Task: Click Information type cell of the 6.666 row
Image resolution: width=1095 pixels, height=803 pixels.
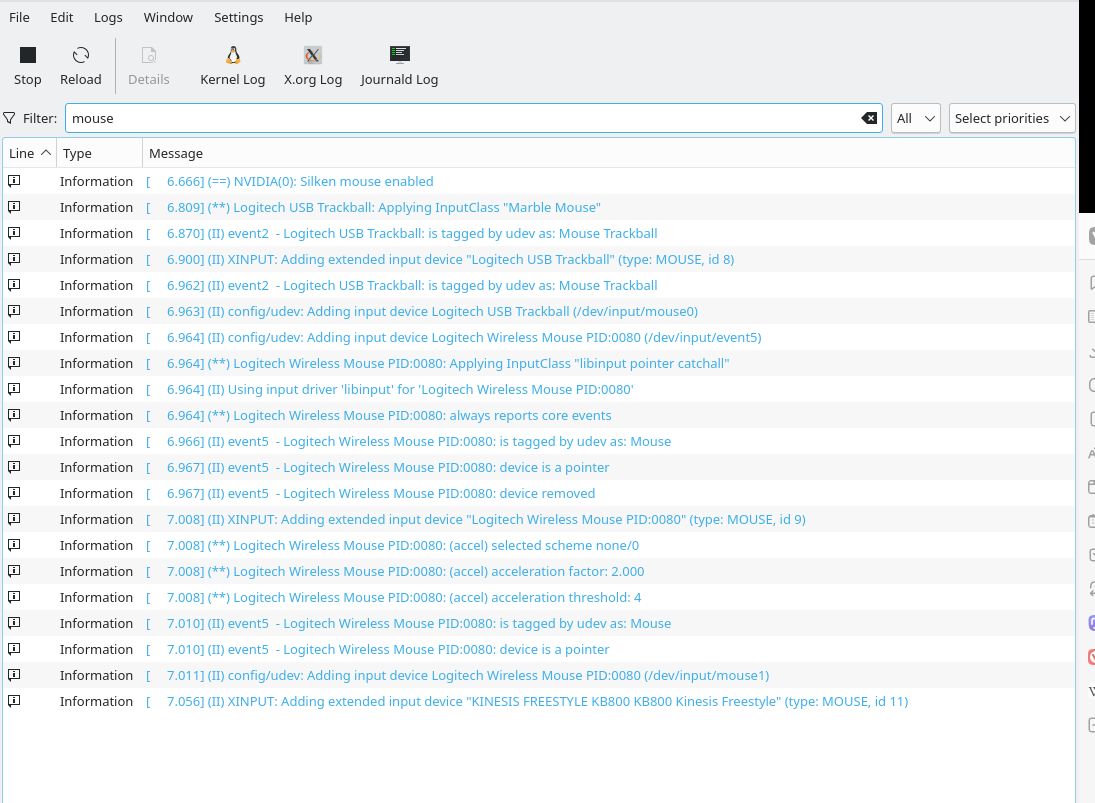Action: pos(96,182)
